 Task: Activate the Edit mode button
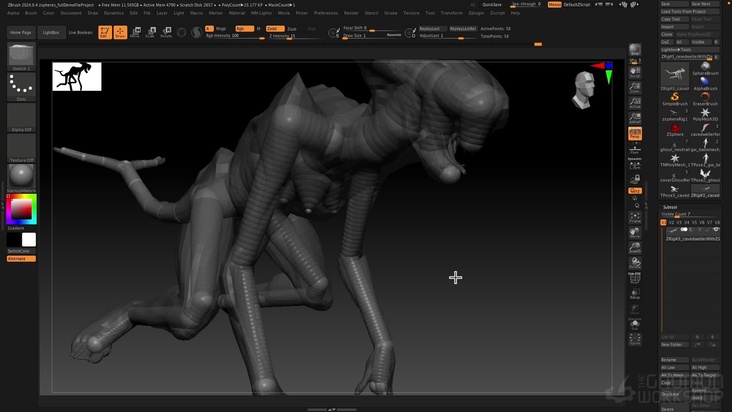[105, 32]
